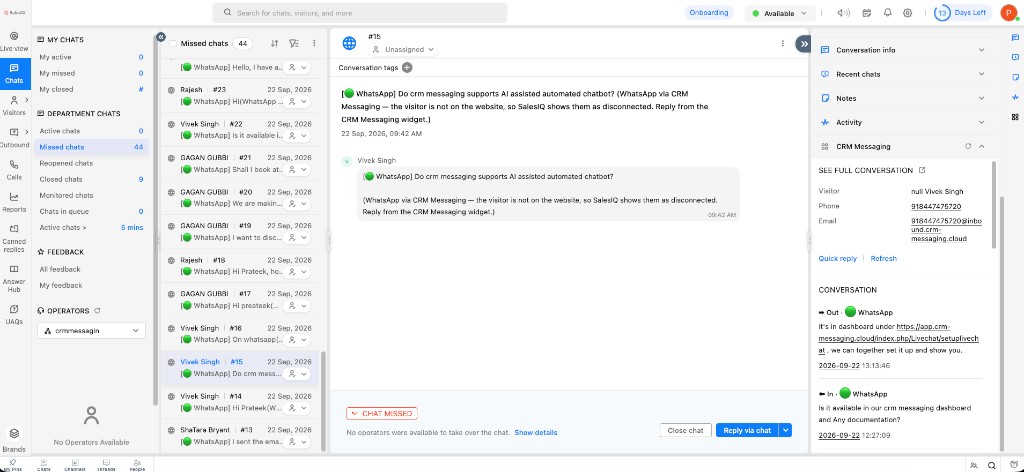Open filter options for missed chats
The width and height of the screenshot is (1024, 472).
tap(295, 43)
